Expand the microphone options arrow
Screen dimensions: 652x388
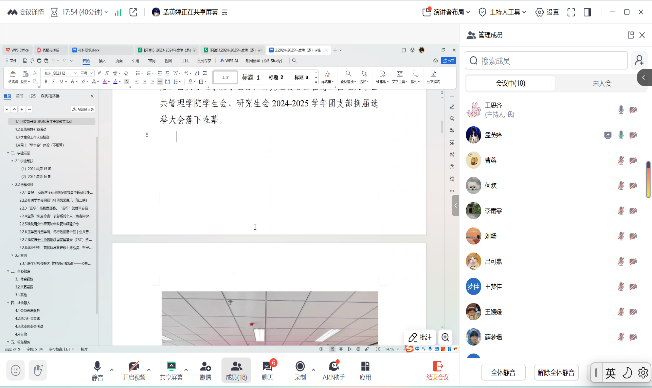click(x=111, y=369)
